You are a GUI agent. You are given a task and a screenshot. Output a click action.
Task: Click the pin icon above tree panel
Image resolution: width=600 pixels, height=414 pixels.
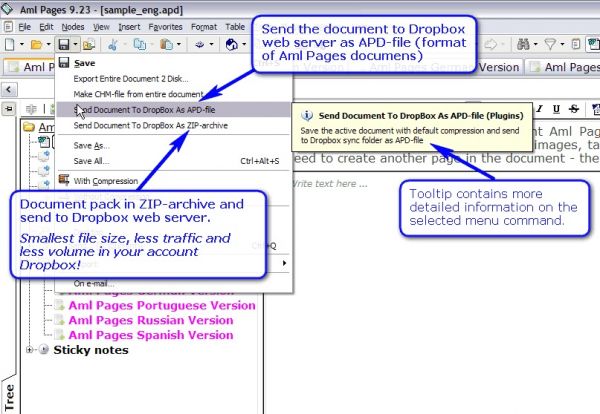(x=8, y=109)
